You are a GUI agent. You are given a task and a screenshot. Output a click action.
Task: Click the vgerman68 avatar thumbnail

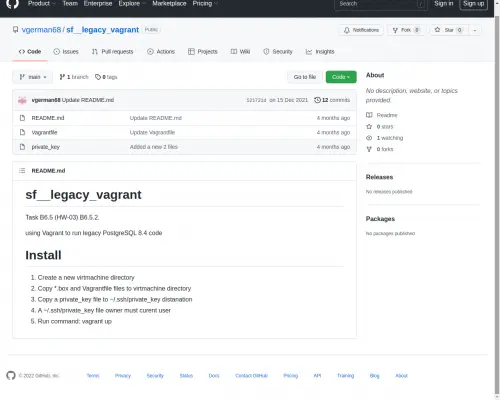tap(22, 100)
